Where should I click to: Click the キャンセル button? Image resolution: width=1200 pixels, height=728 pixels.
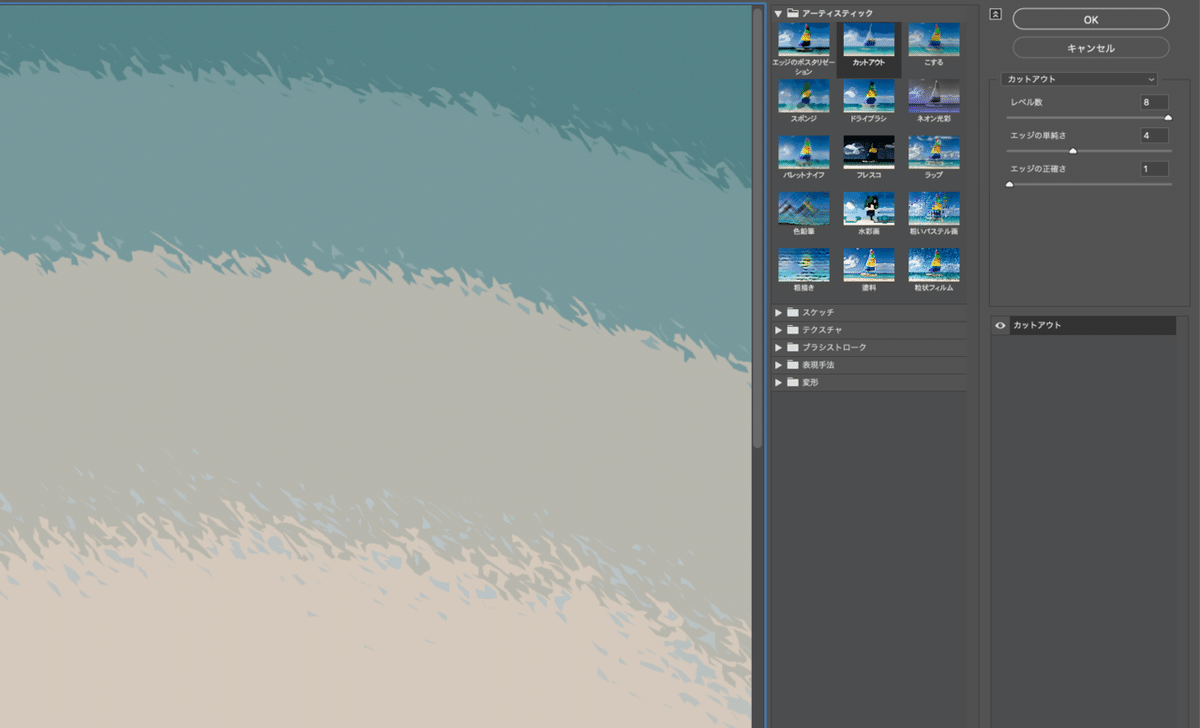1091,48
